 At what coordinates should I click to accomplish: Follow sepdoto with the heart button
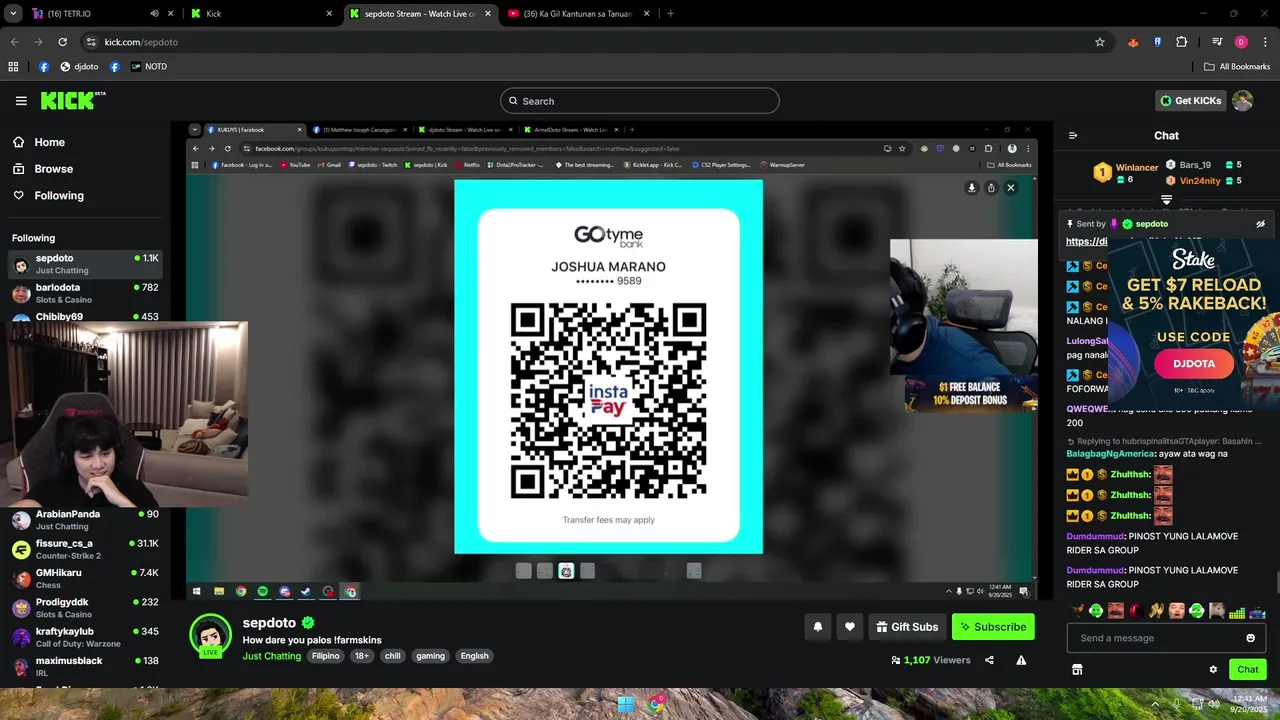[849, 627]
